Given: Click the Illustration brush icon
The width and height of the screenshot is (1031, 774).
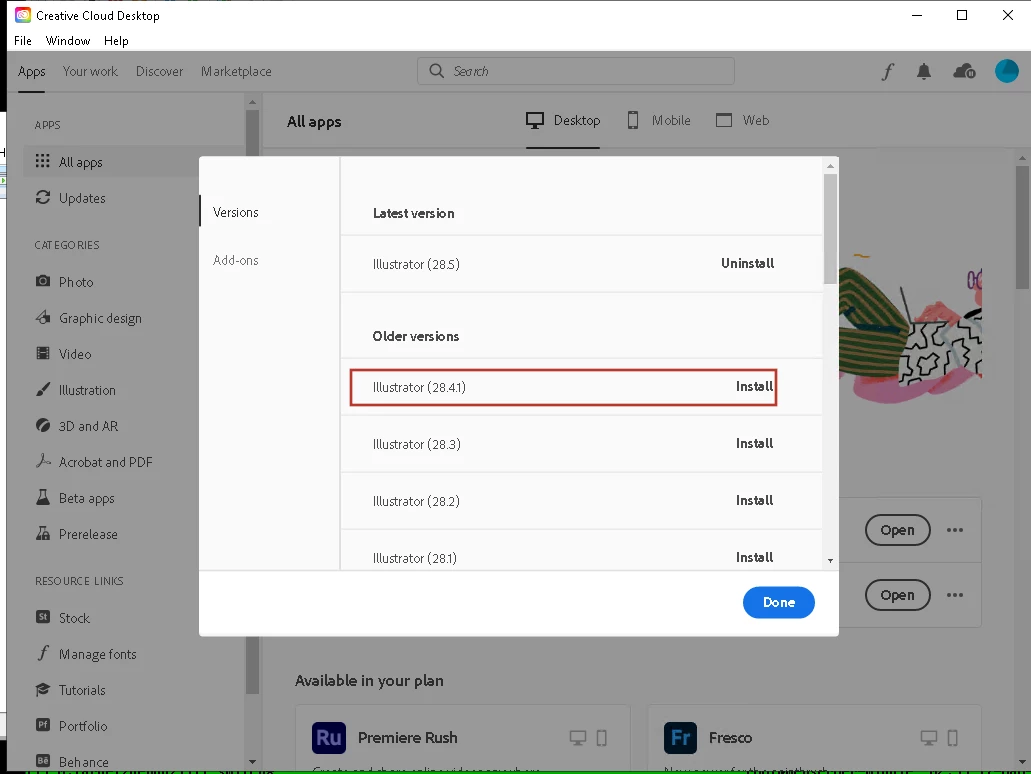Looking at the screenshot, I should pos(43,389).
